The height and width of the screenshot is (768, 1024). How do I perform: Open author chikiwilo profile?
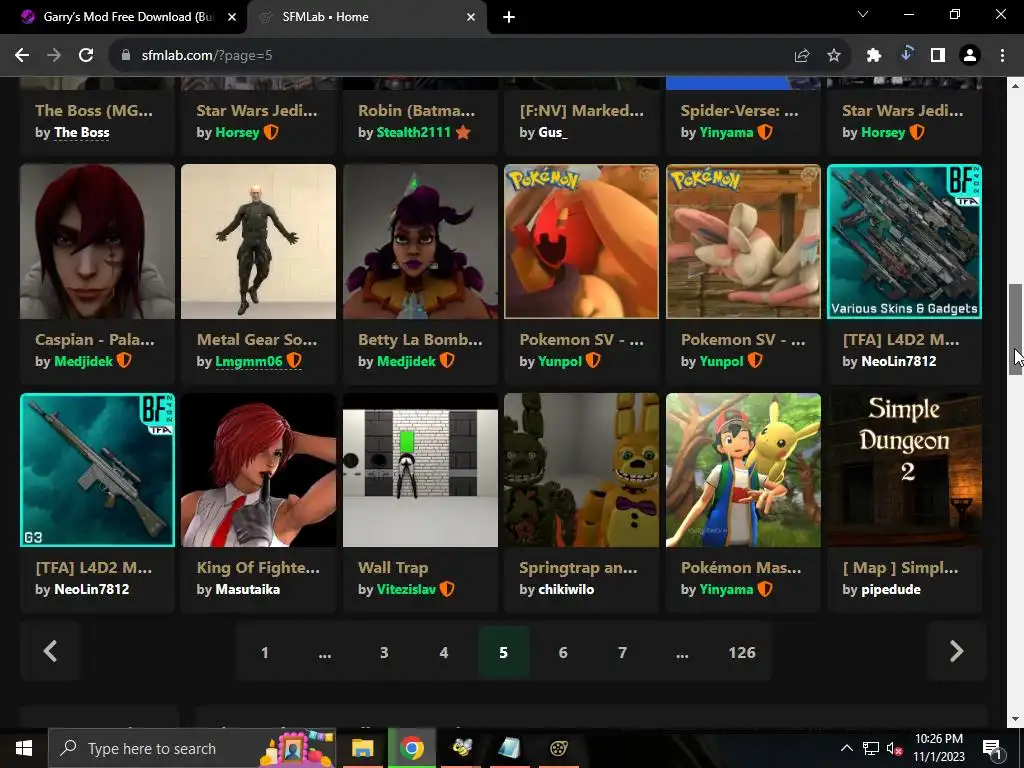point(566,589)
